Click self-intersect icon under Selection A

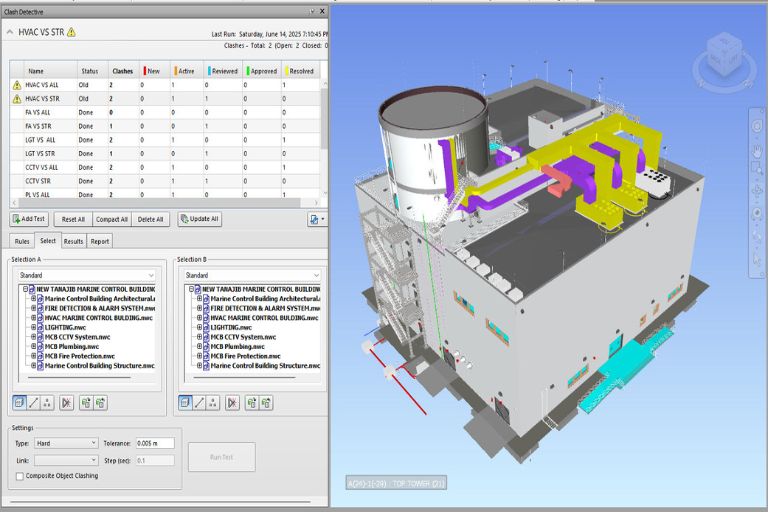(67, 402)
